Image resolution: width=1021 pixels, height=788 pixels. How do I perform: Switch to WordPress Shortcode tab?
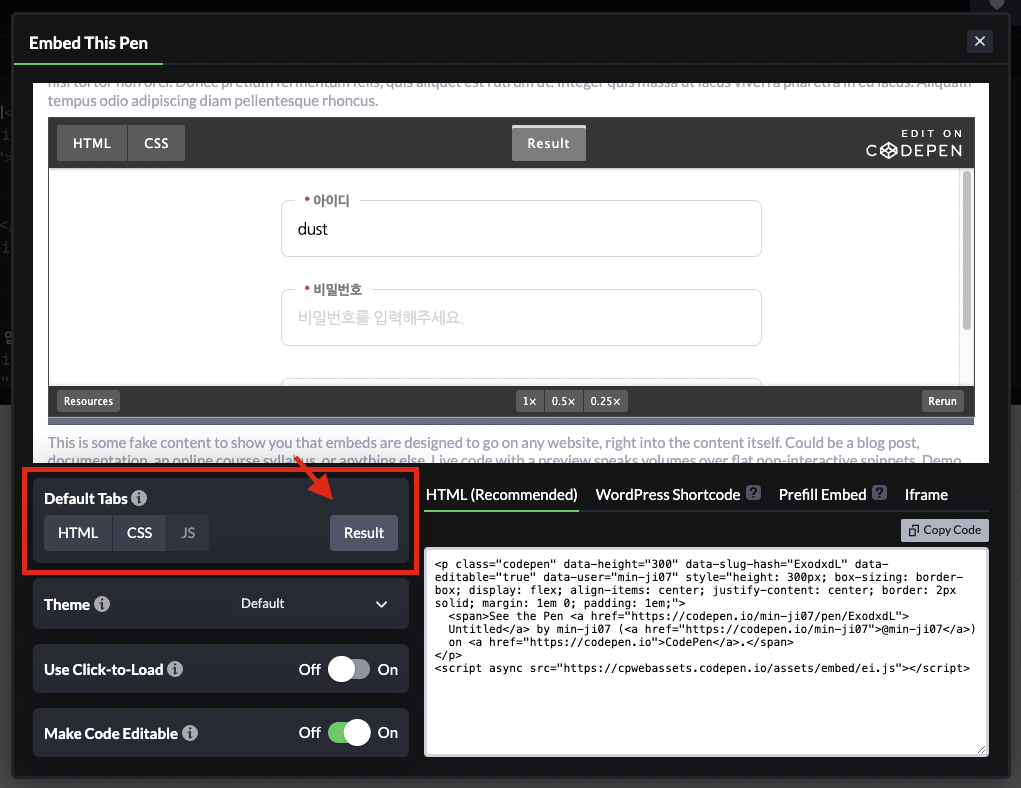pyautogui.click(x=667, y=495)
